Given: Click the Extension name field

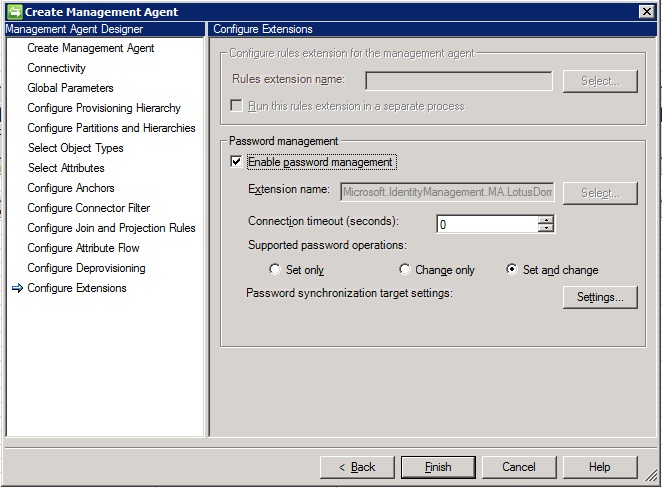Looking at the screenshot, I should tap(447, 192).
